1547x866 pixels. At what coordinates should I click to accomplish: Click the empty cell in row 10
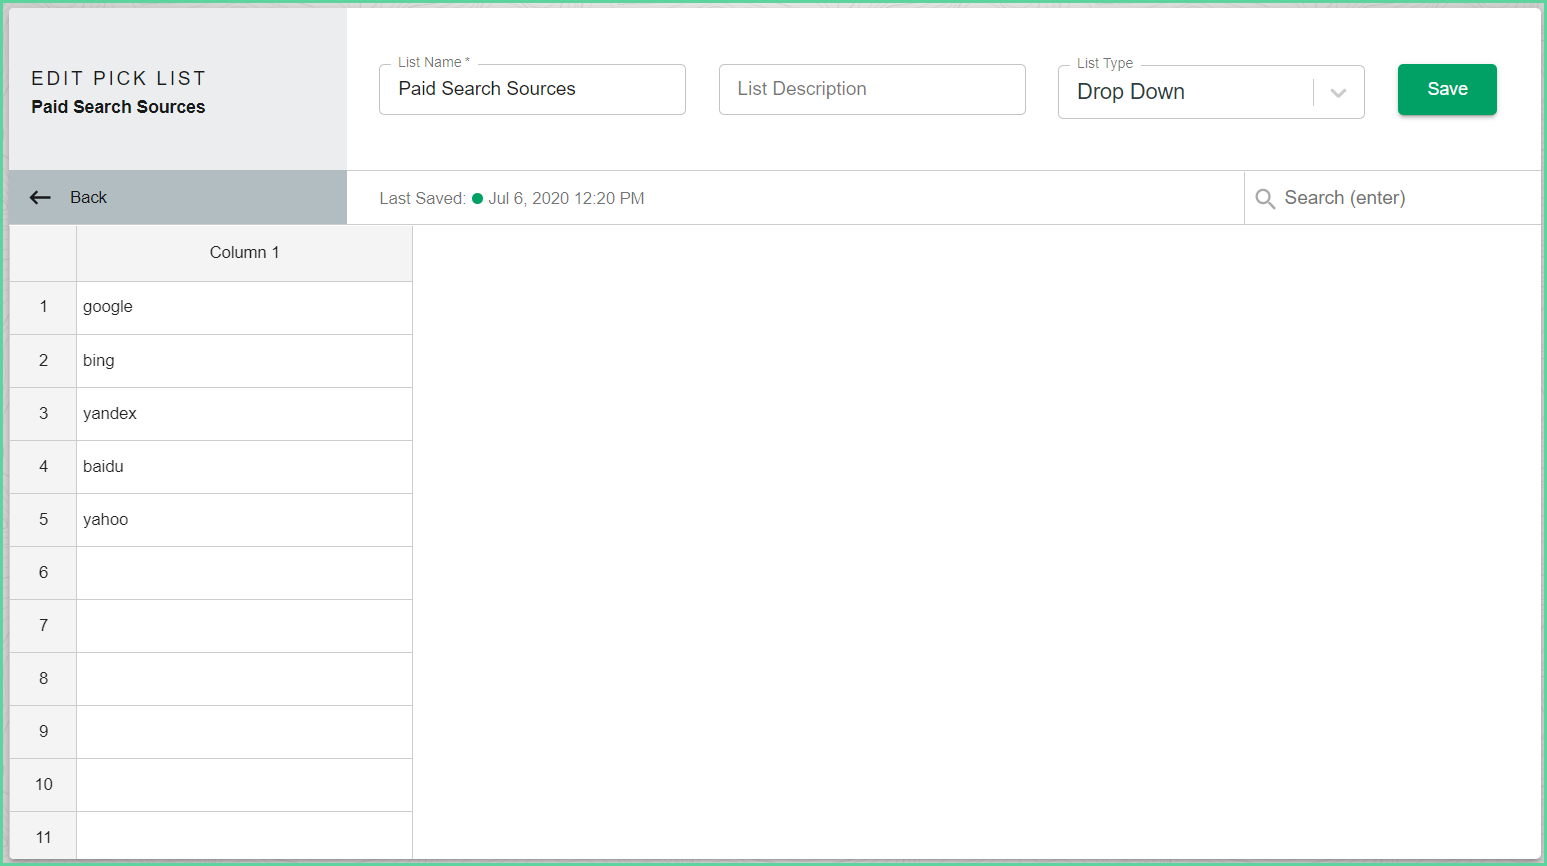(x=244, y=785)
